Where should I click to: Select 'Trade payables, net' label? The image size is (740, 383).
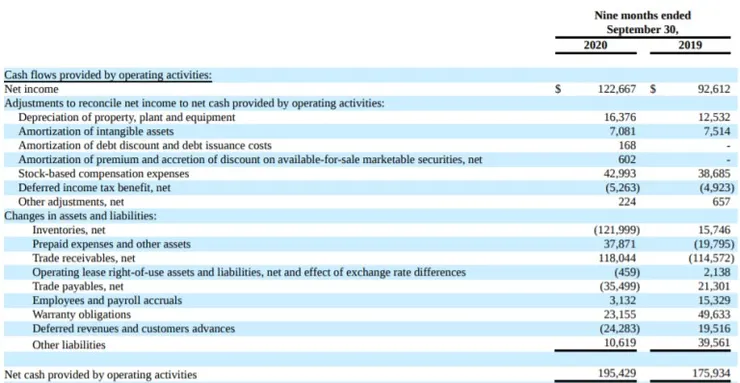[x=78, y=286]
